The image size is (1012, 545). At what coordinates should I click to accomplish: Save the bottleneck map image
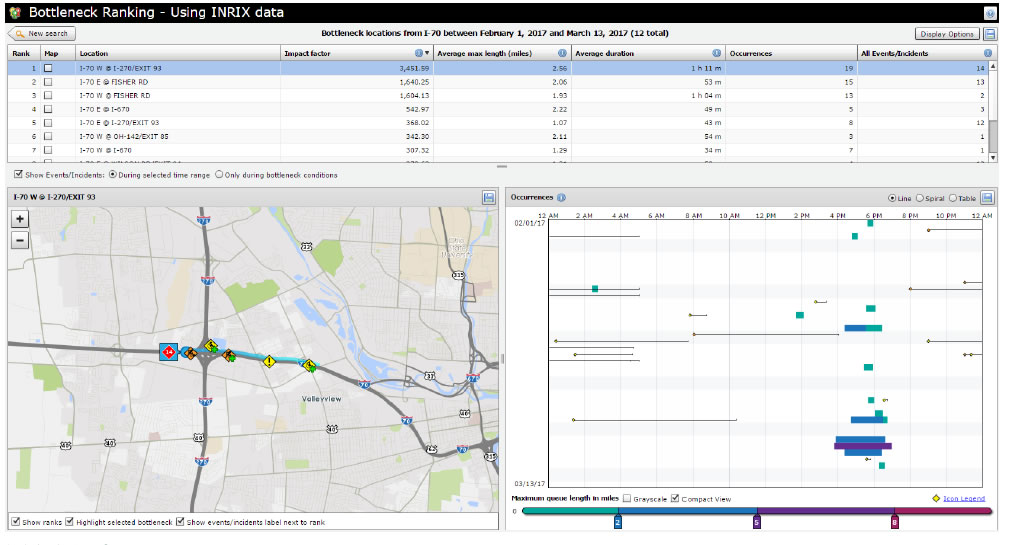coord(488,198)
